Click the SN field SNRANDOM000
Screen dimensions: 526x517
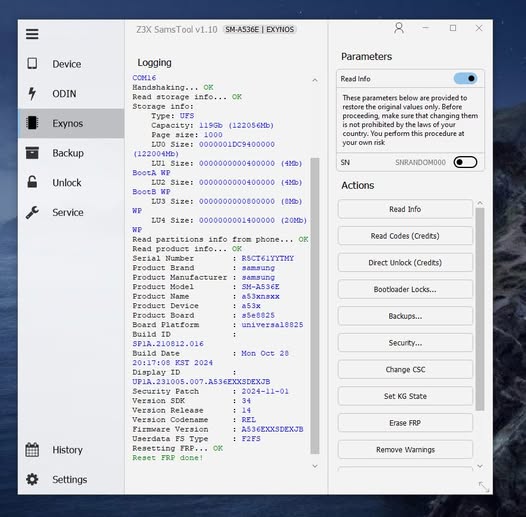coord(420,162)
